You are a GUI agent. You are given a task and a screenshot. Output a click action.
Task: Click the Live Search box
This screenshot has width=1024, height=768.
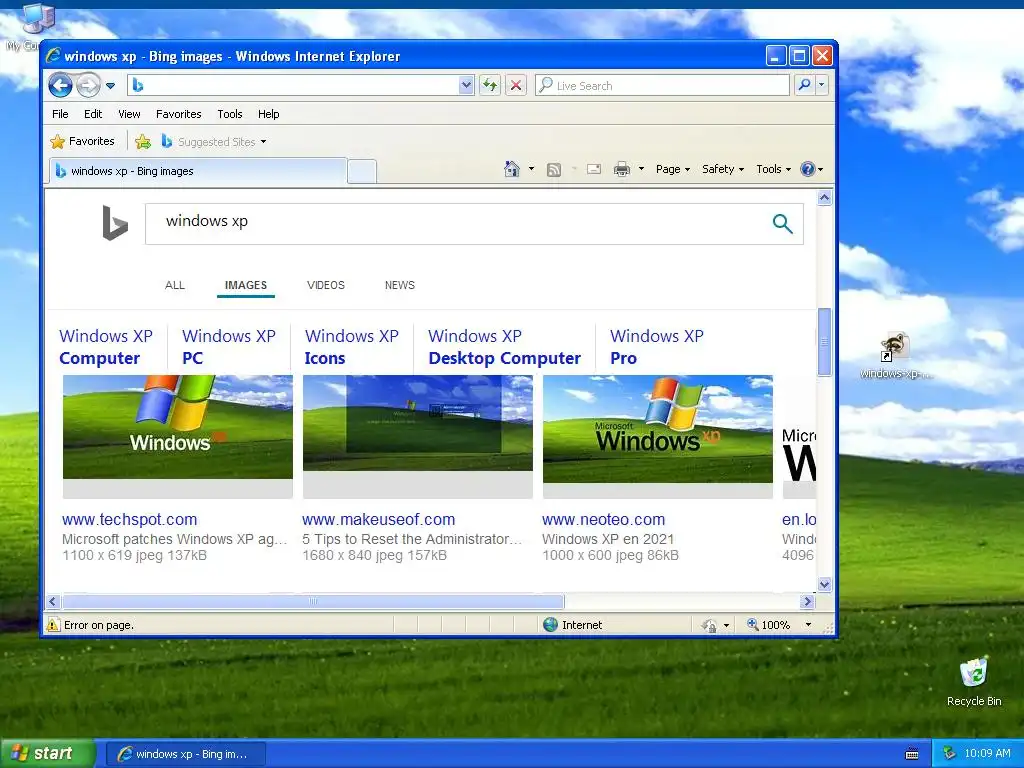click(x=662, y=85)
